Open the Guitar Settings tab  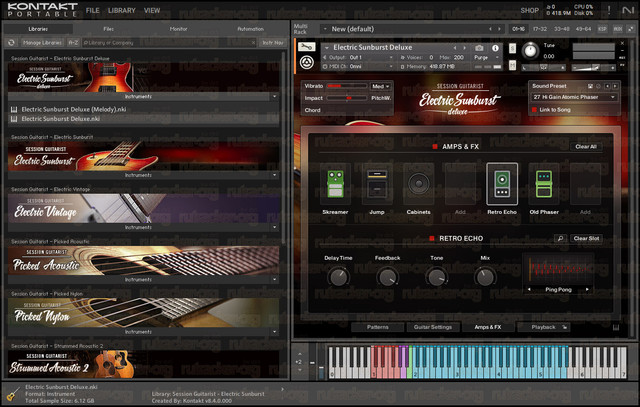433,327
